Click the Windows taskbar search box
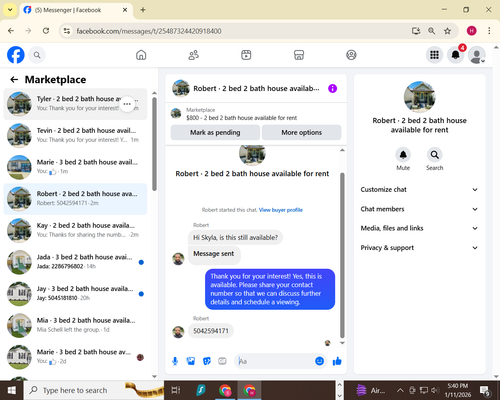 94,390
